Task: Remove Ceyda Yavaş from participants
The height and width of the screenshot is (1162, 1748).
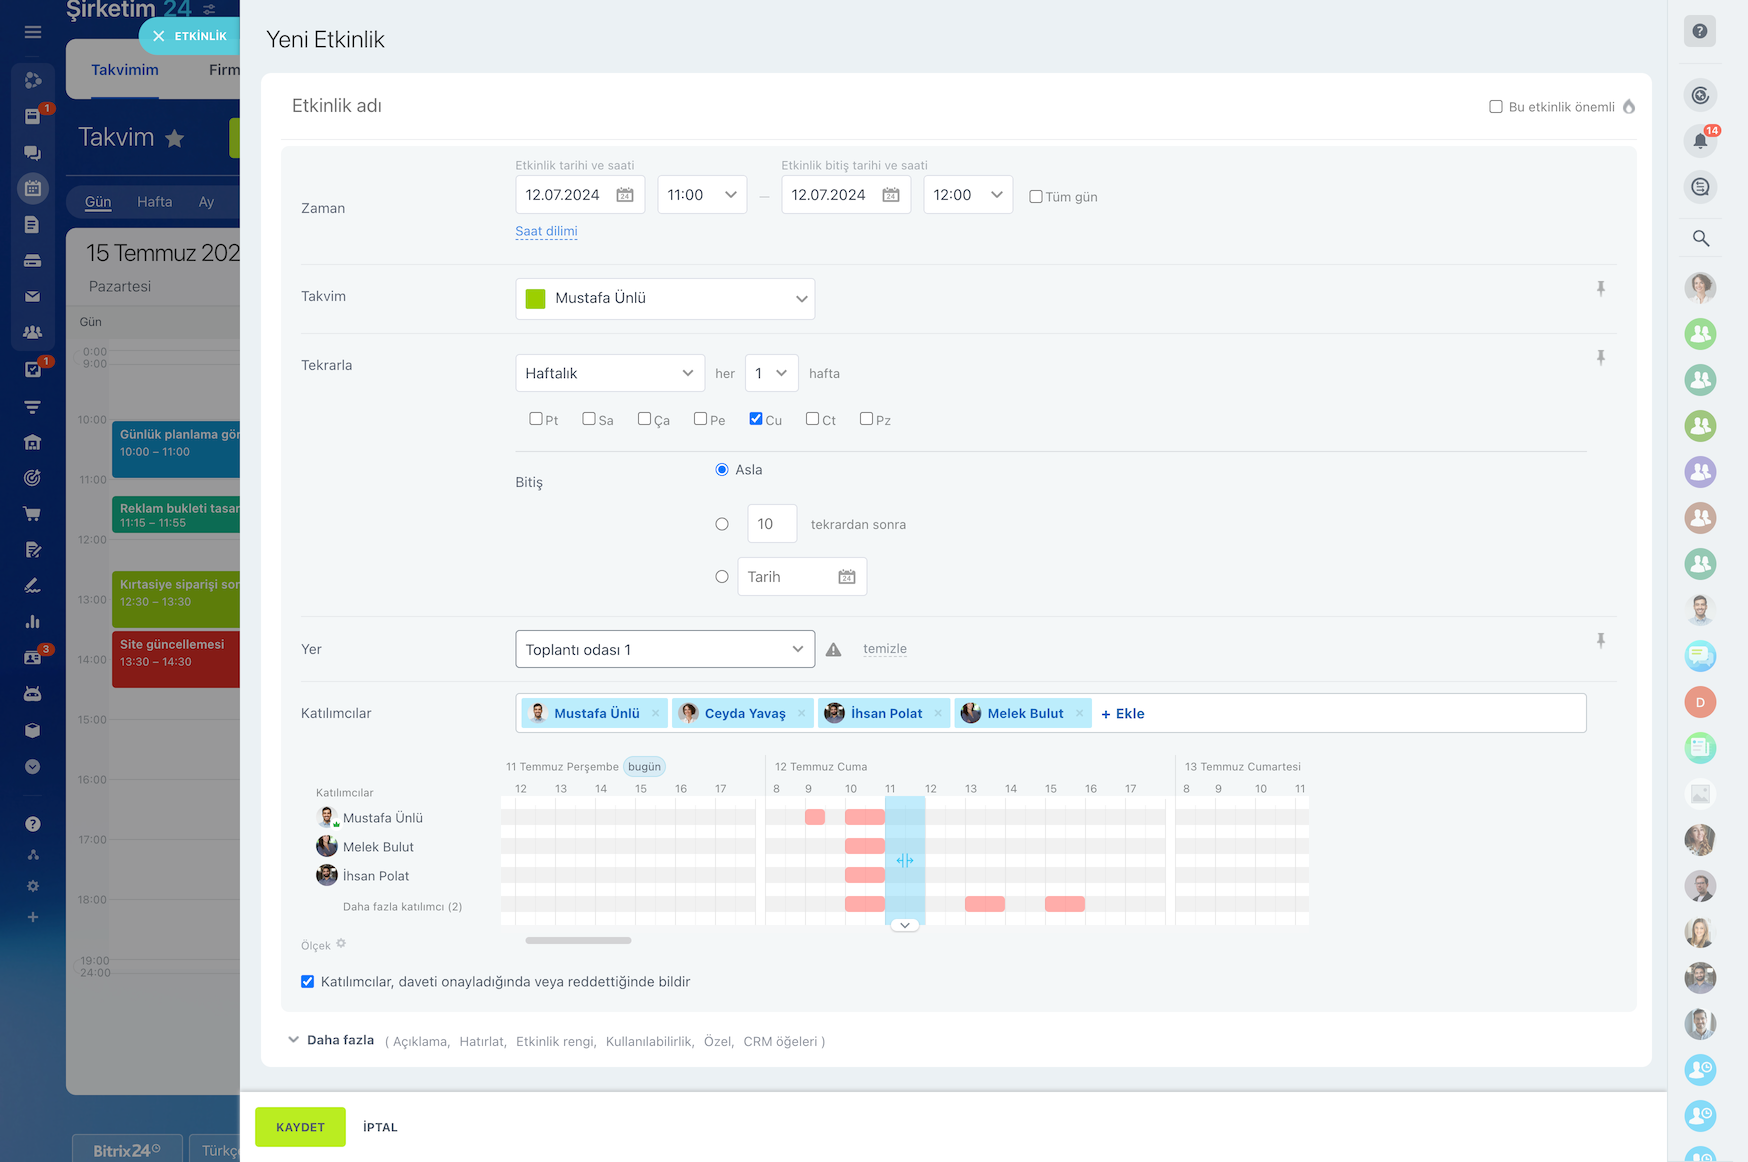Action: tap(801, 713)
